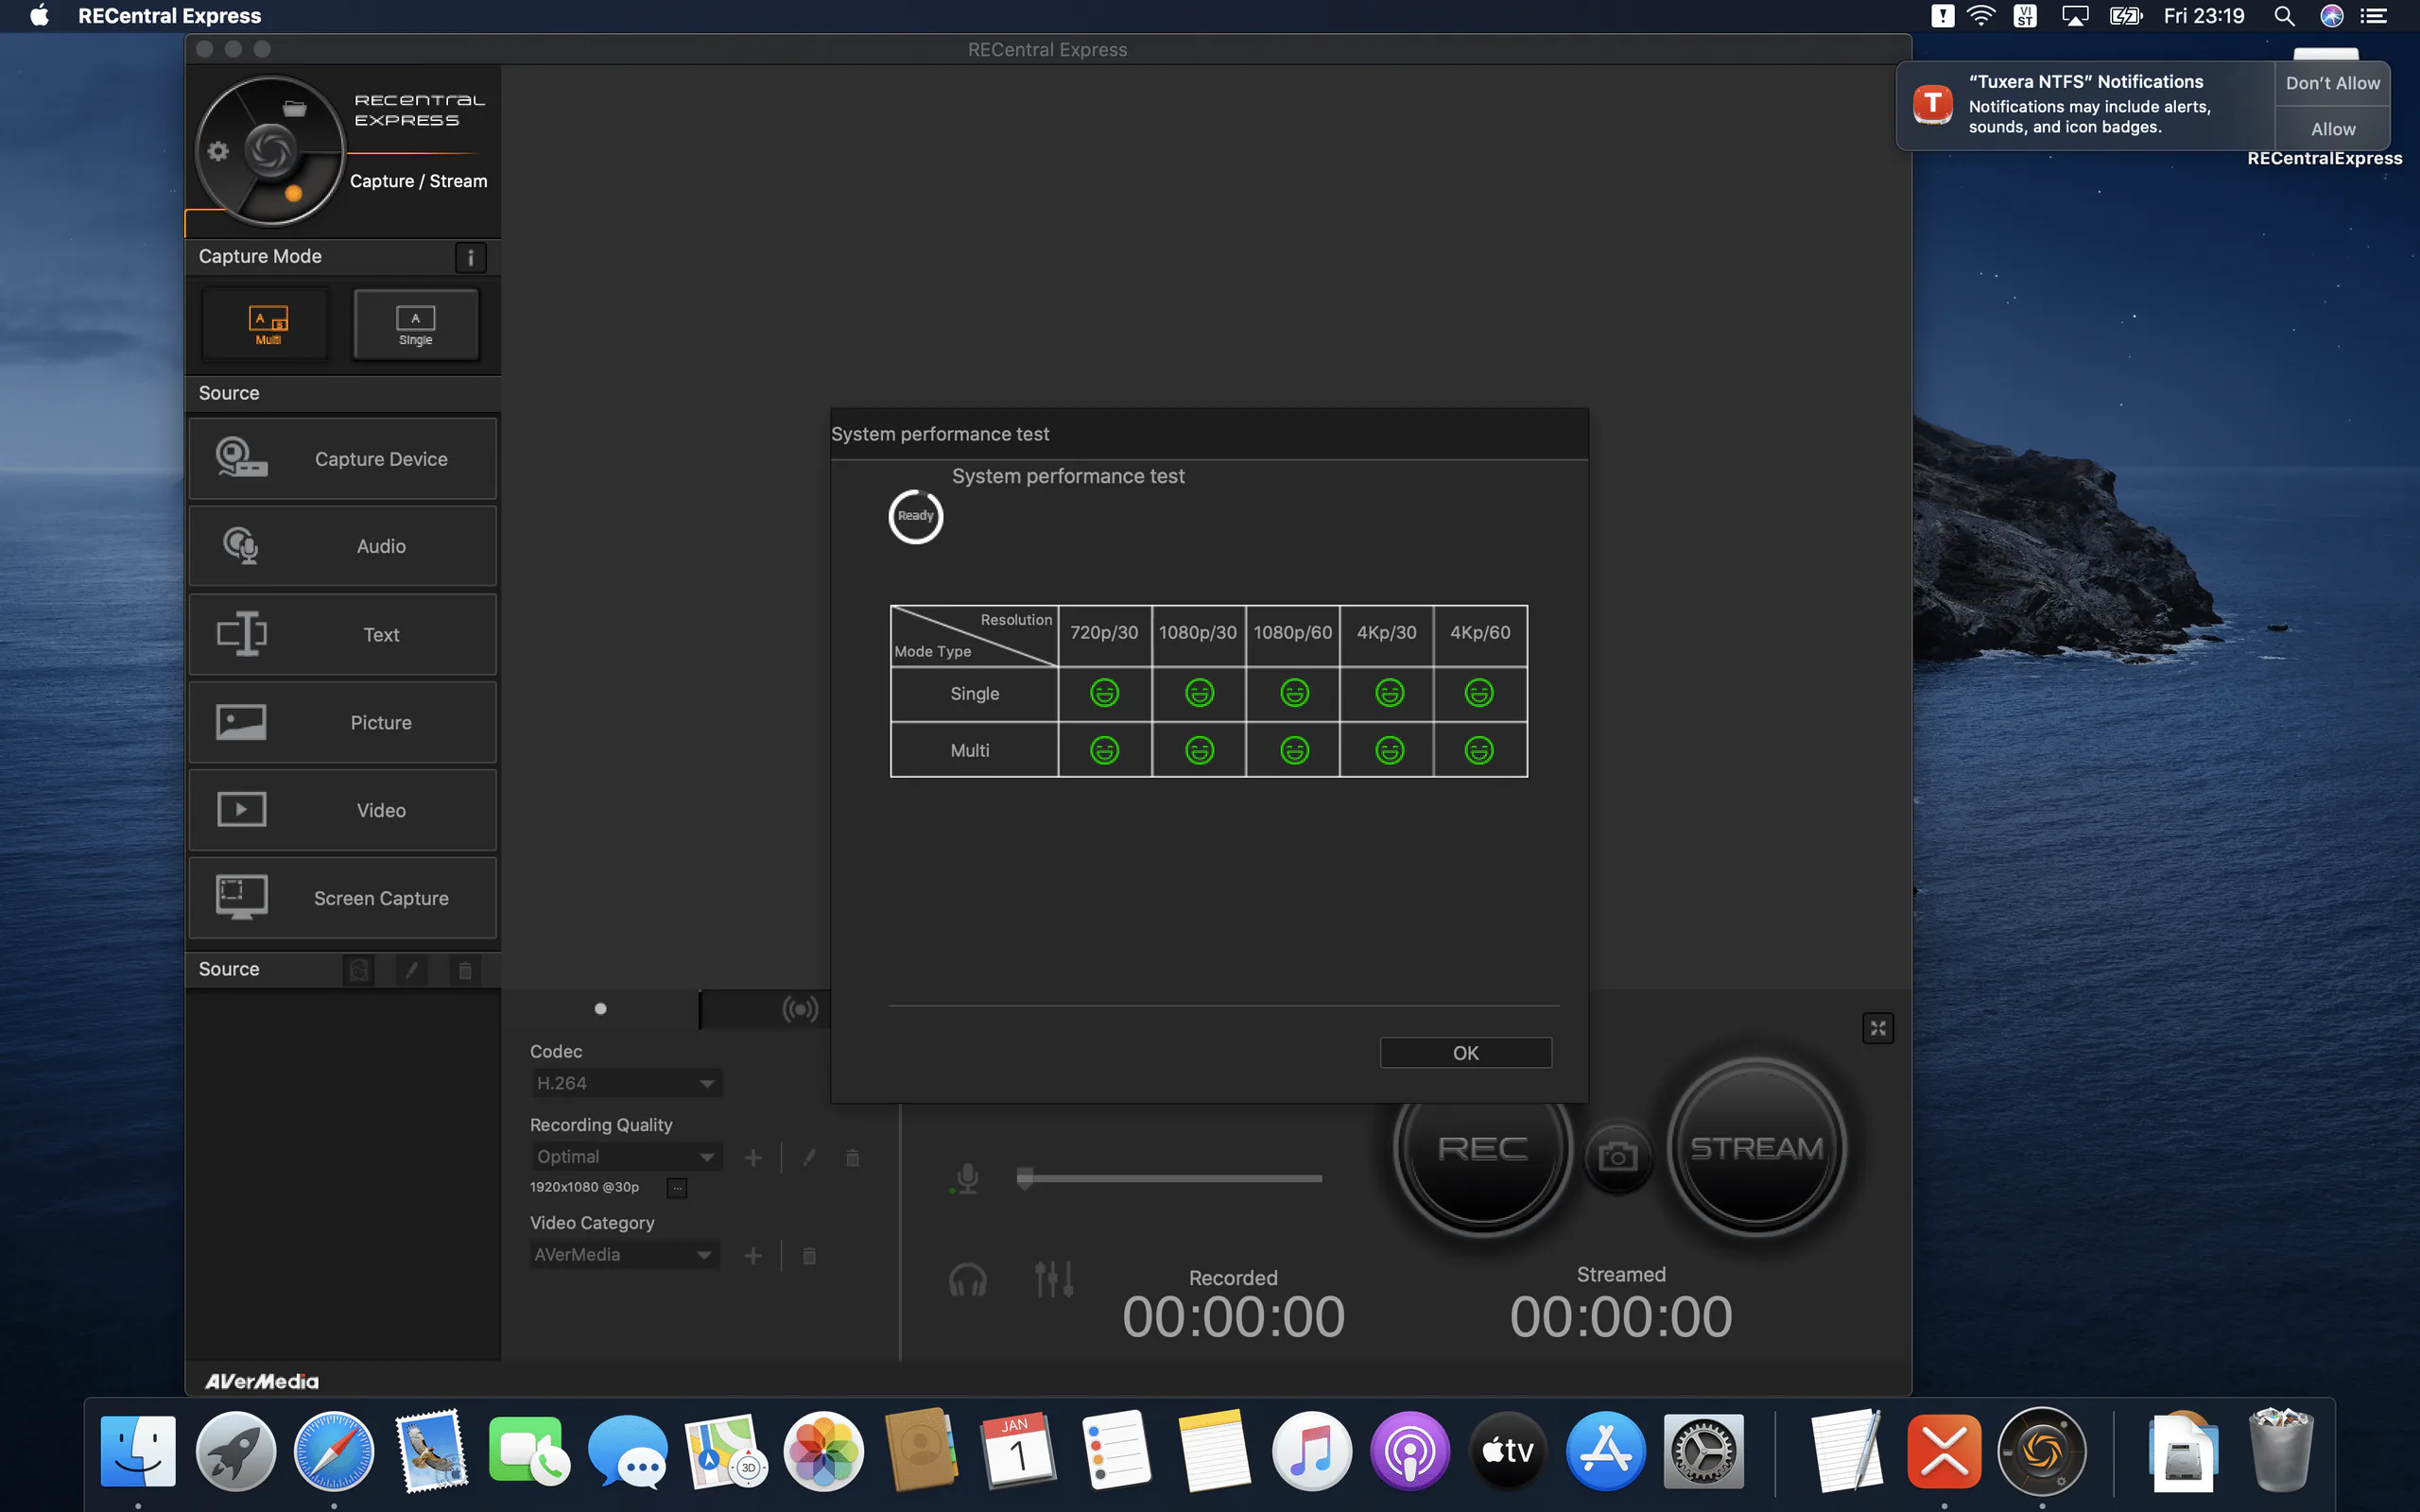The height and width of the screenshot is (1512, 2420).
Task: Open Notification Center list icon
Action: coord(2374,16)
